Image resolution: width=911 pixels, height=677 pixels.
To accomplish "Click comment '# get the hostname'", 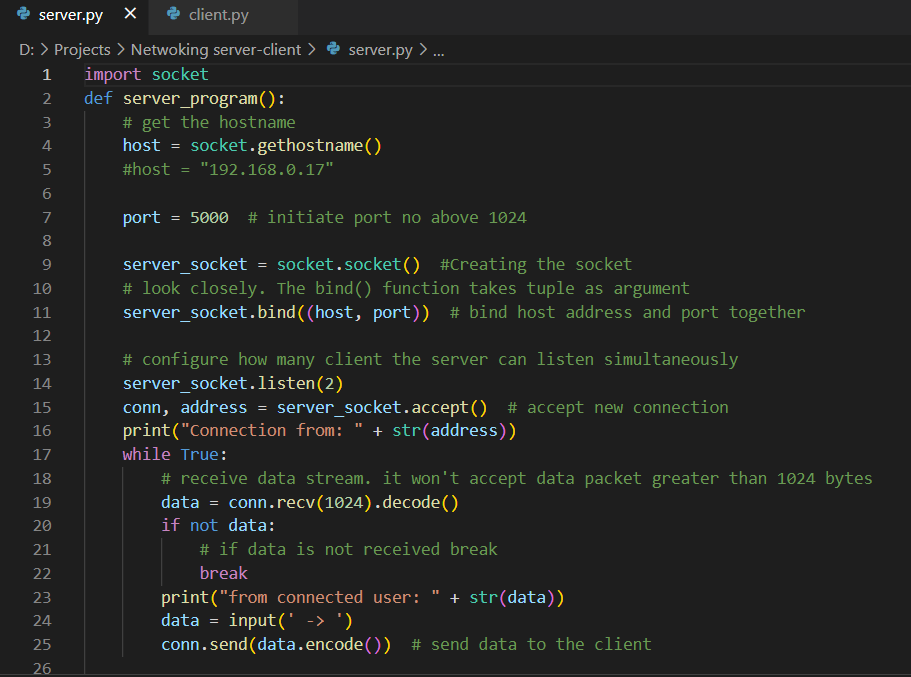I will [209, 123].
